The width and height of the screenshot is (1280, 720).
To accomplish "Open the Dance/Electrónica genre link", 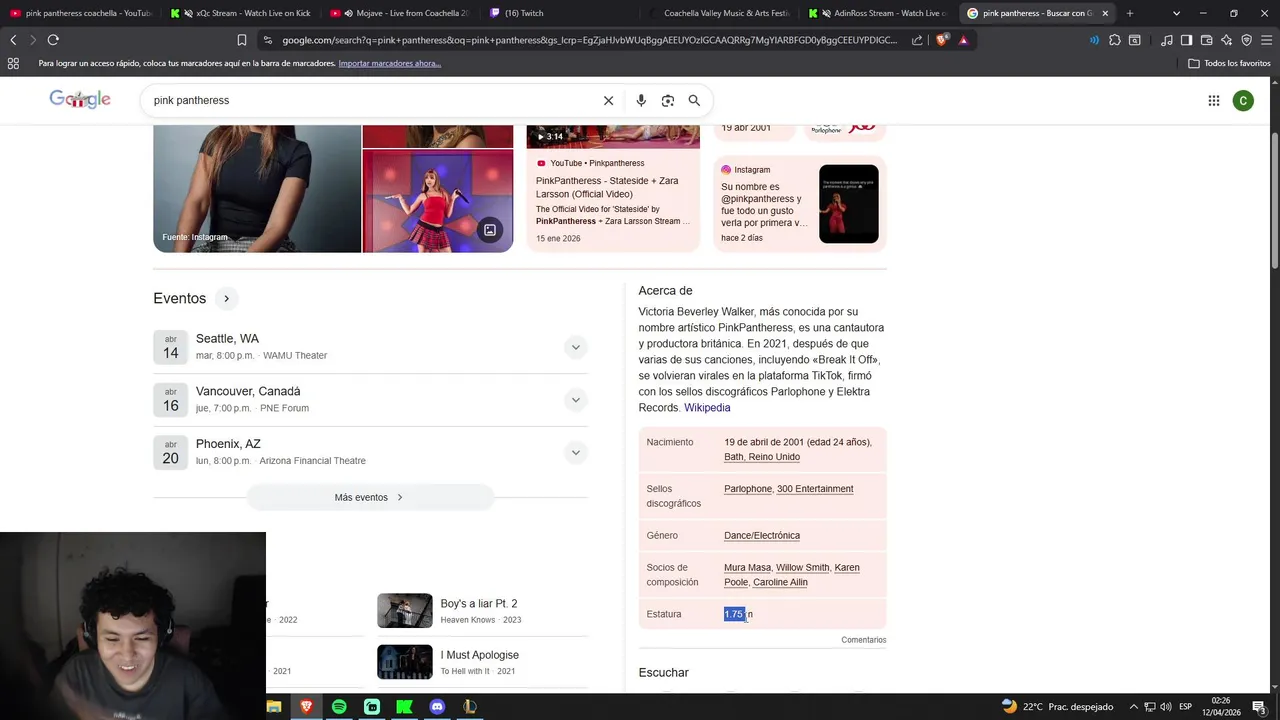I will click(x=762, y=536).
